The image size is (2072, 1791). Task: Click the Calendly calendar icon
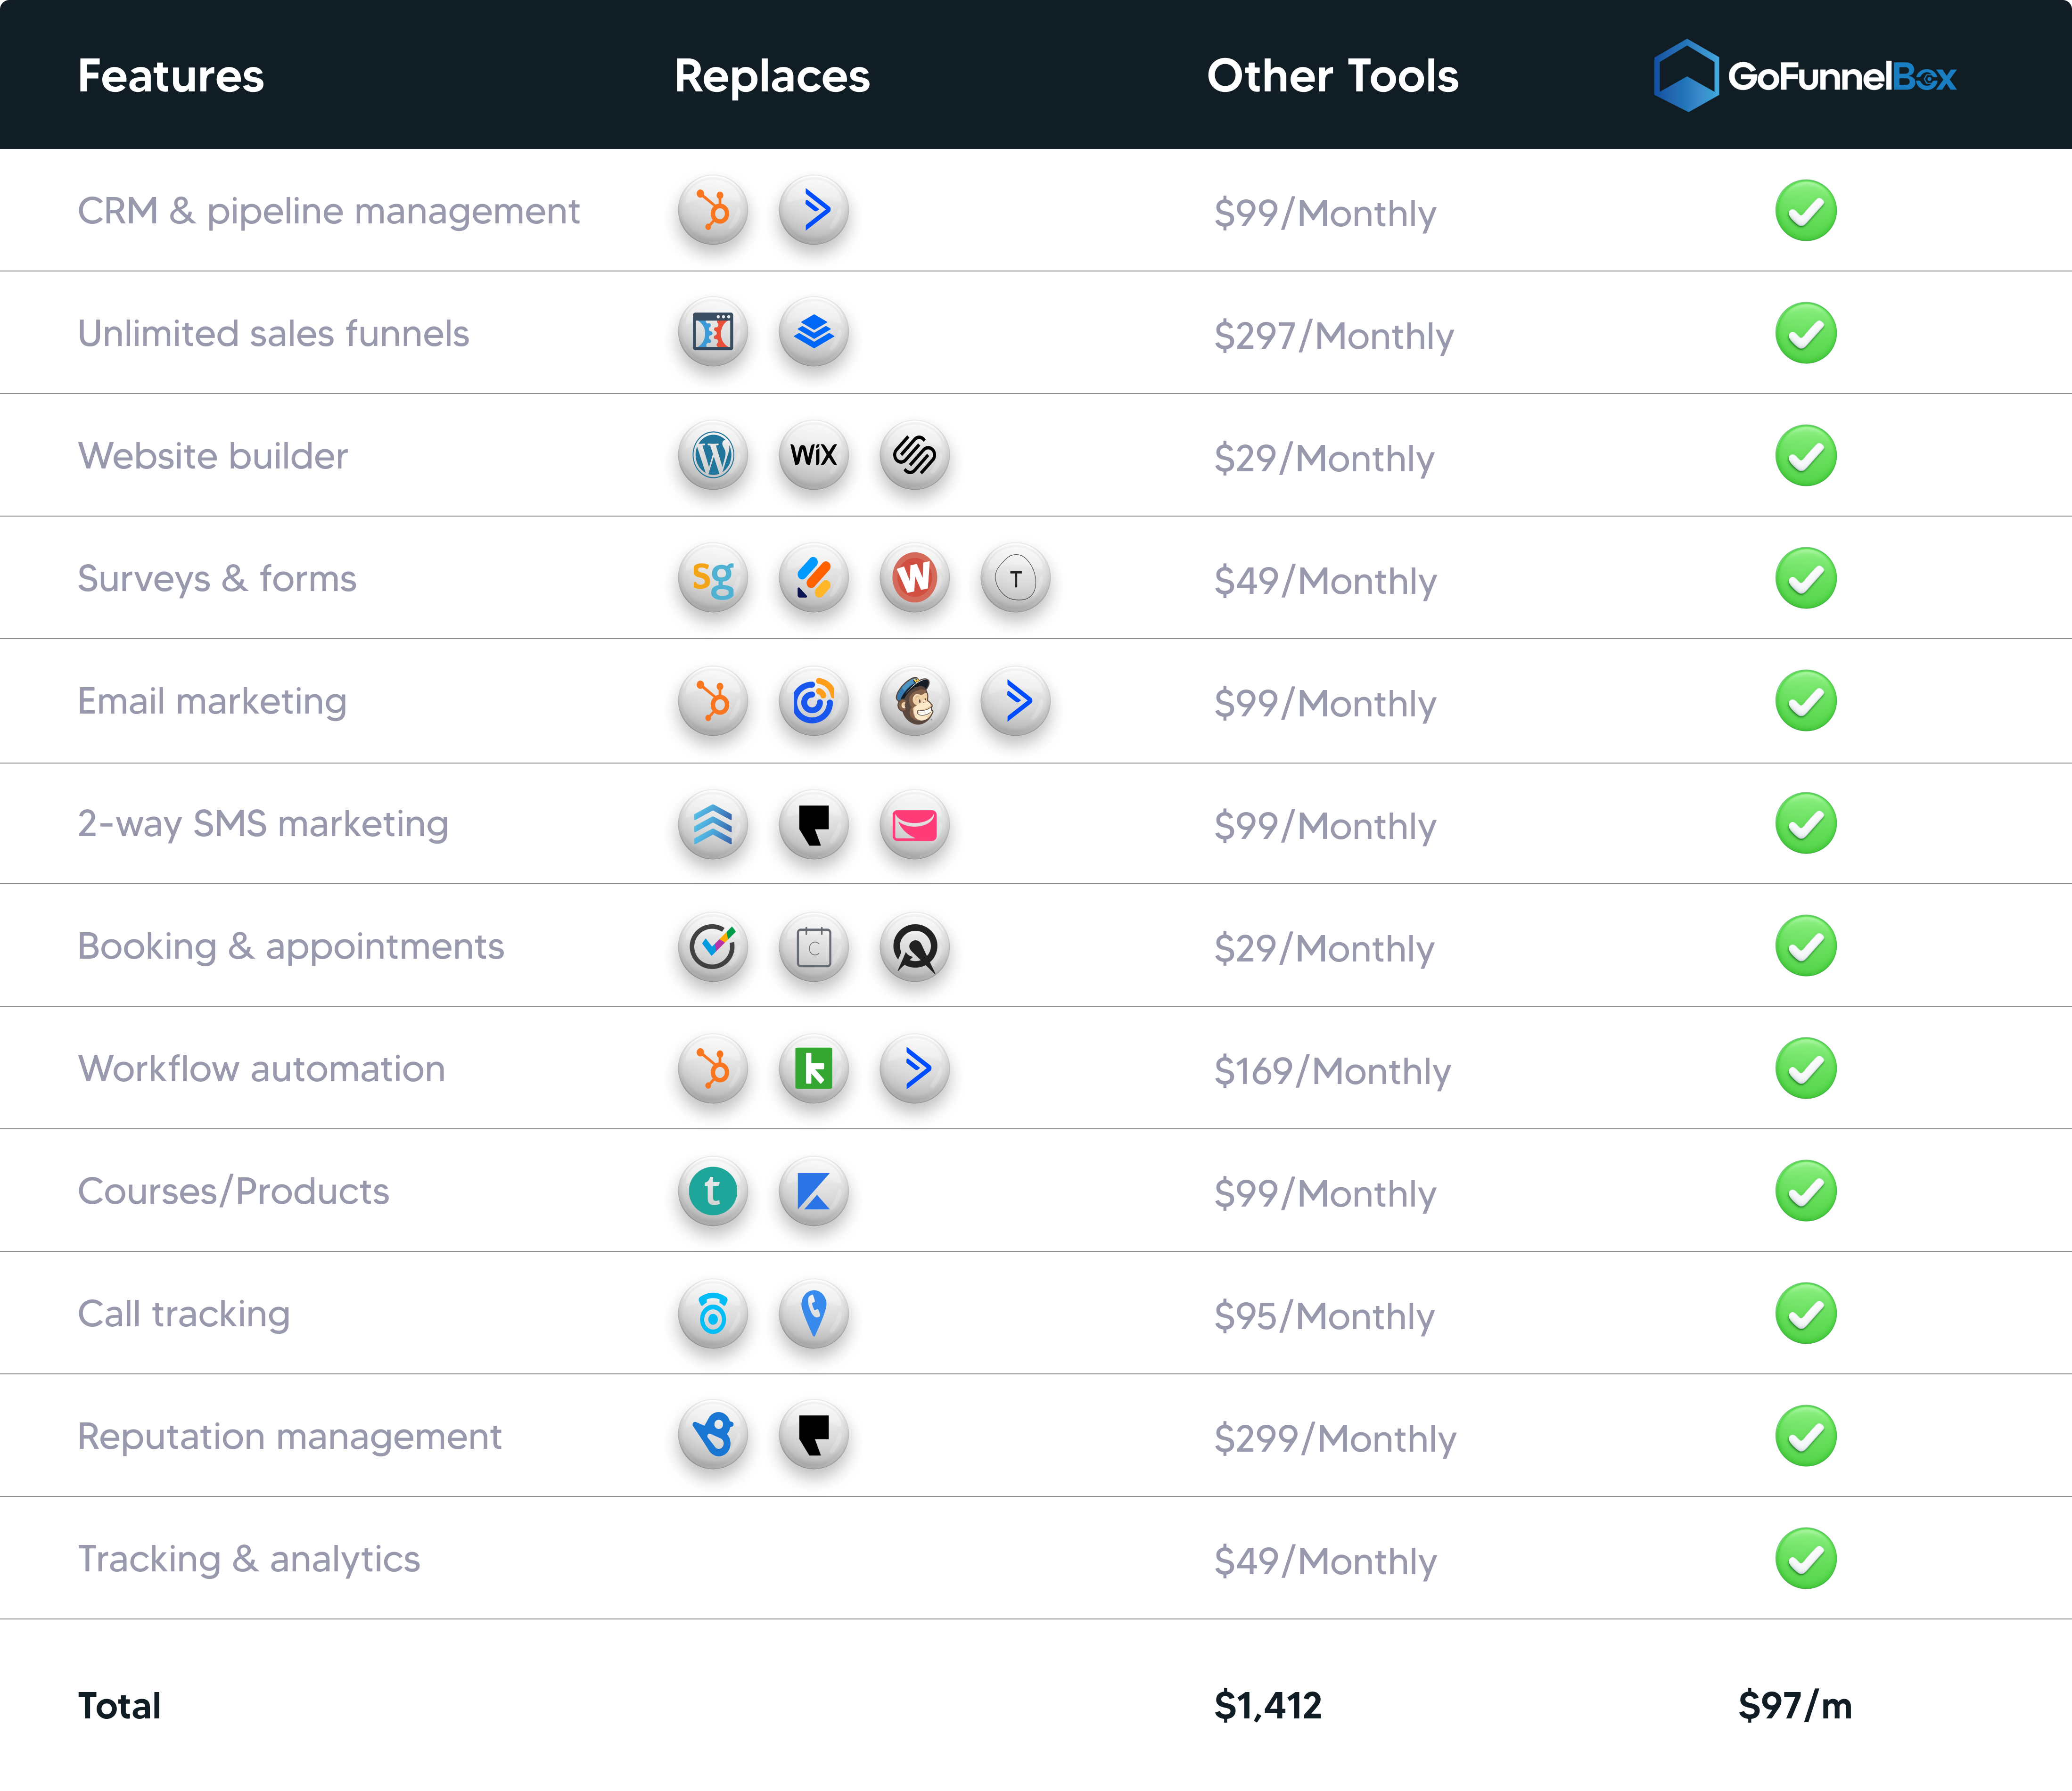(x=814, y=946)
